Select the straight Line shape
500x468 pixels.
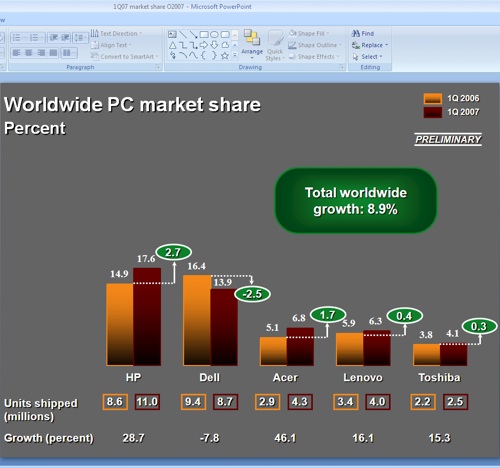[183, 34]
